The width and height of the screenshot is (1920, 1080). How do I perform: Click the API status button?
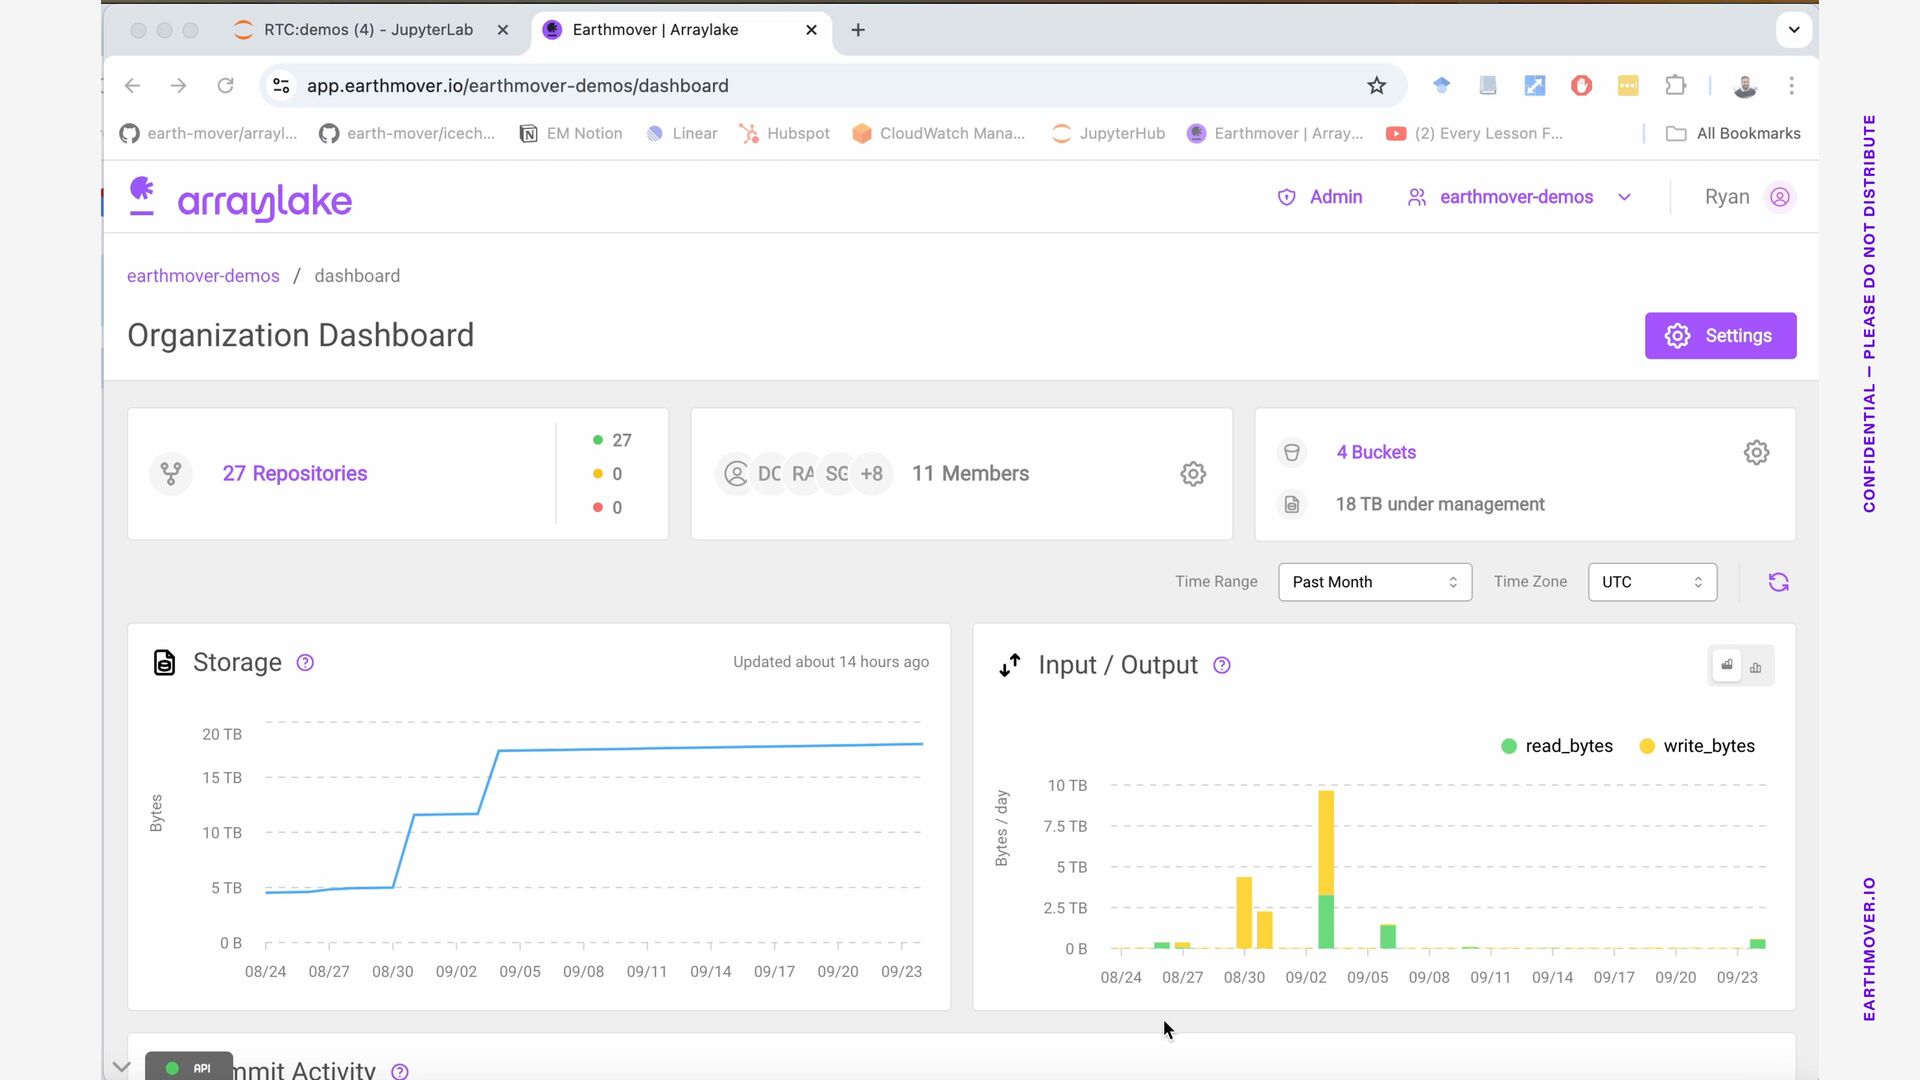click(x=189, y=1067)
